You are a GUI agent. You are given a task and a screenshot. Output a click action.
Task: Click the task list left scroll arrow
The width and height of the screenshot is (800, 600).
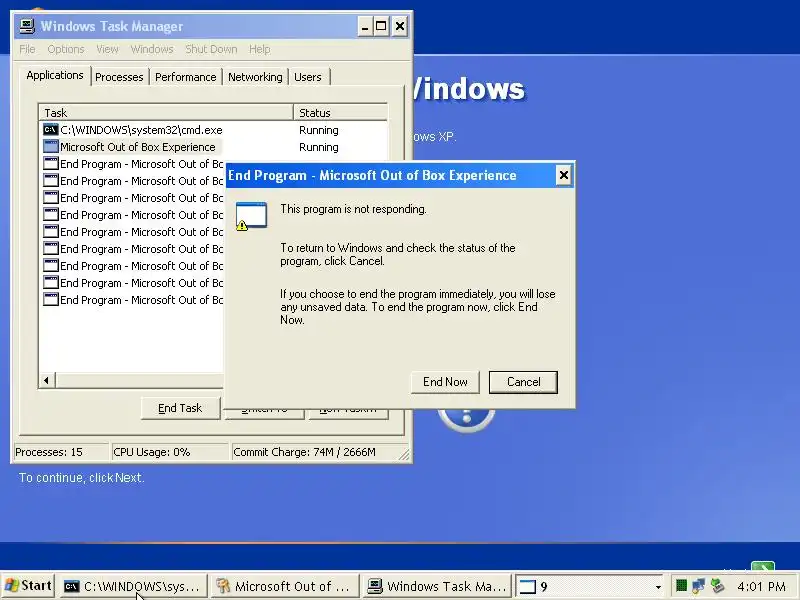(x=46, y=380)
